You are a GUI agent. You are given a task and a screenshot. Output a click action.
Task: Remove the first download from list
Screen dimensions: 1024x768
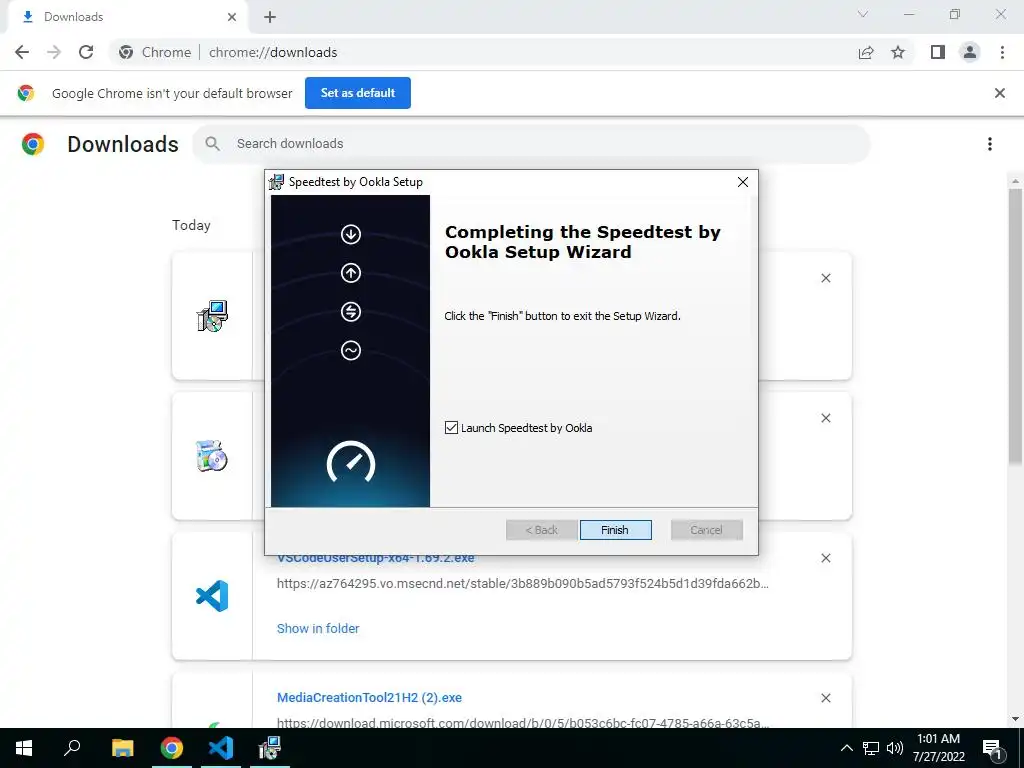826,278
